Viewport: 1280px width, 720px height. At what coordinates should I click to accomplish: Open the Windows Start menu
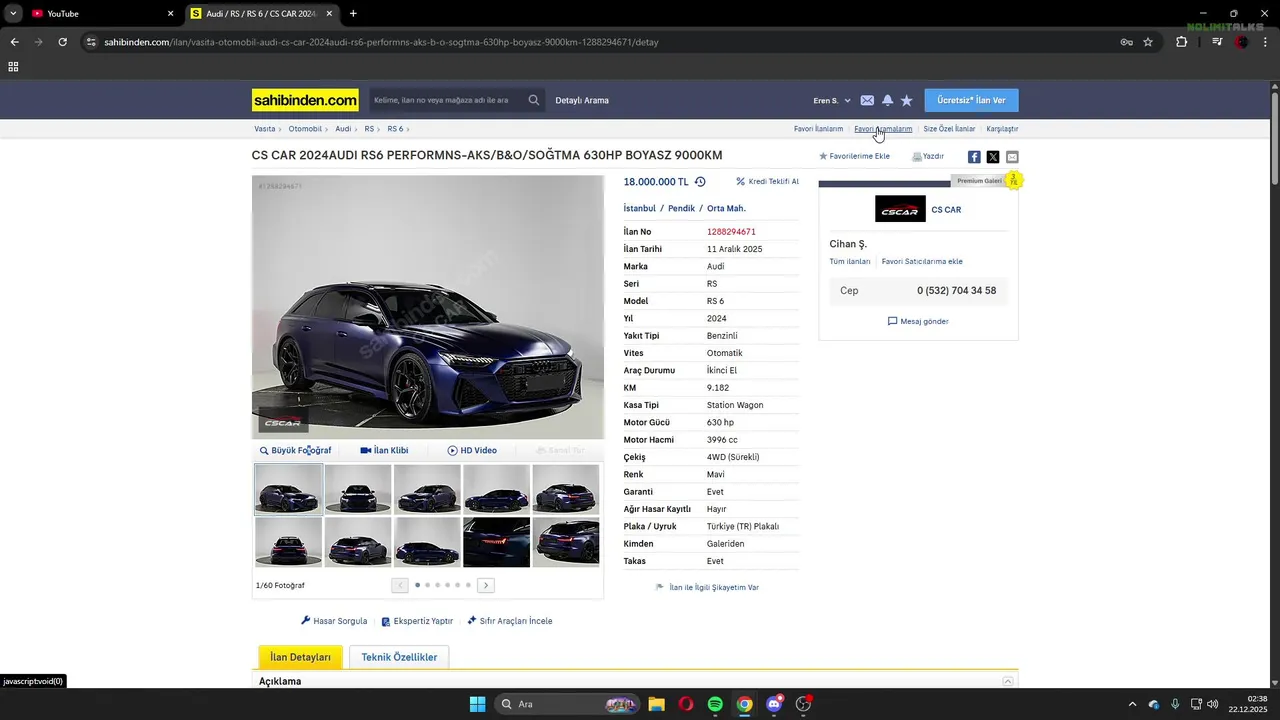point(477,704)
